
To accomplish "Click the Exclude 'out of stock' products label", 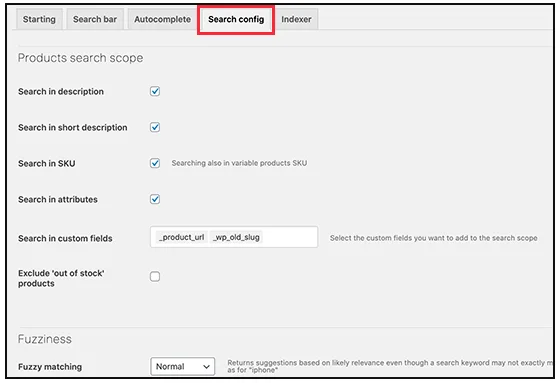I will [61, 278].
